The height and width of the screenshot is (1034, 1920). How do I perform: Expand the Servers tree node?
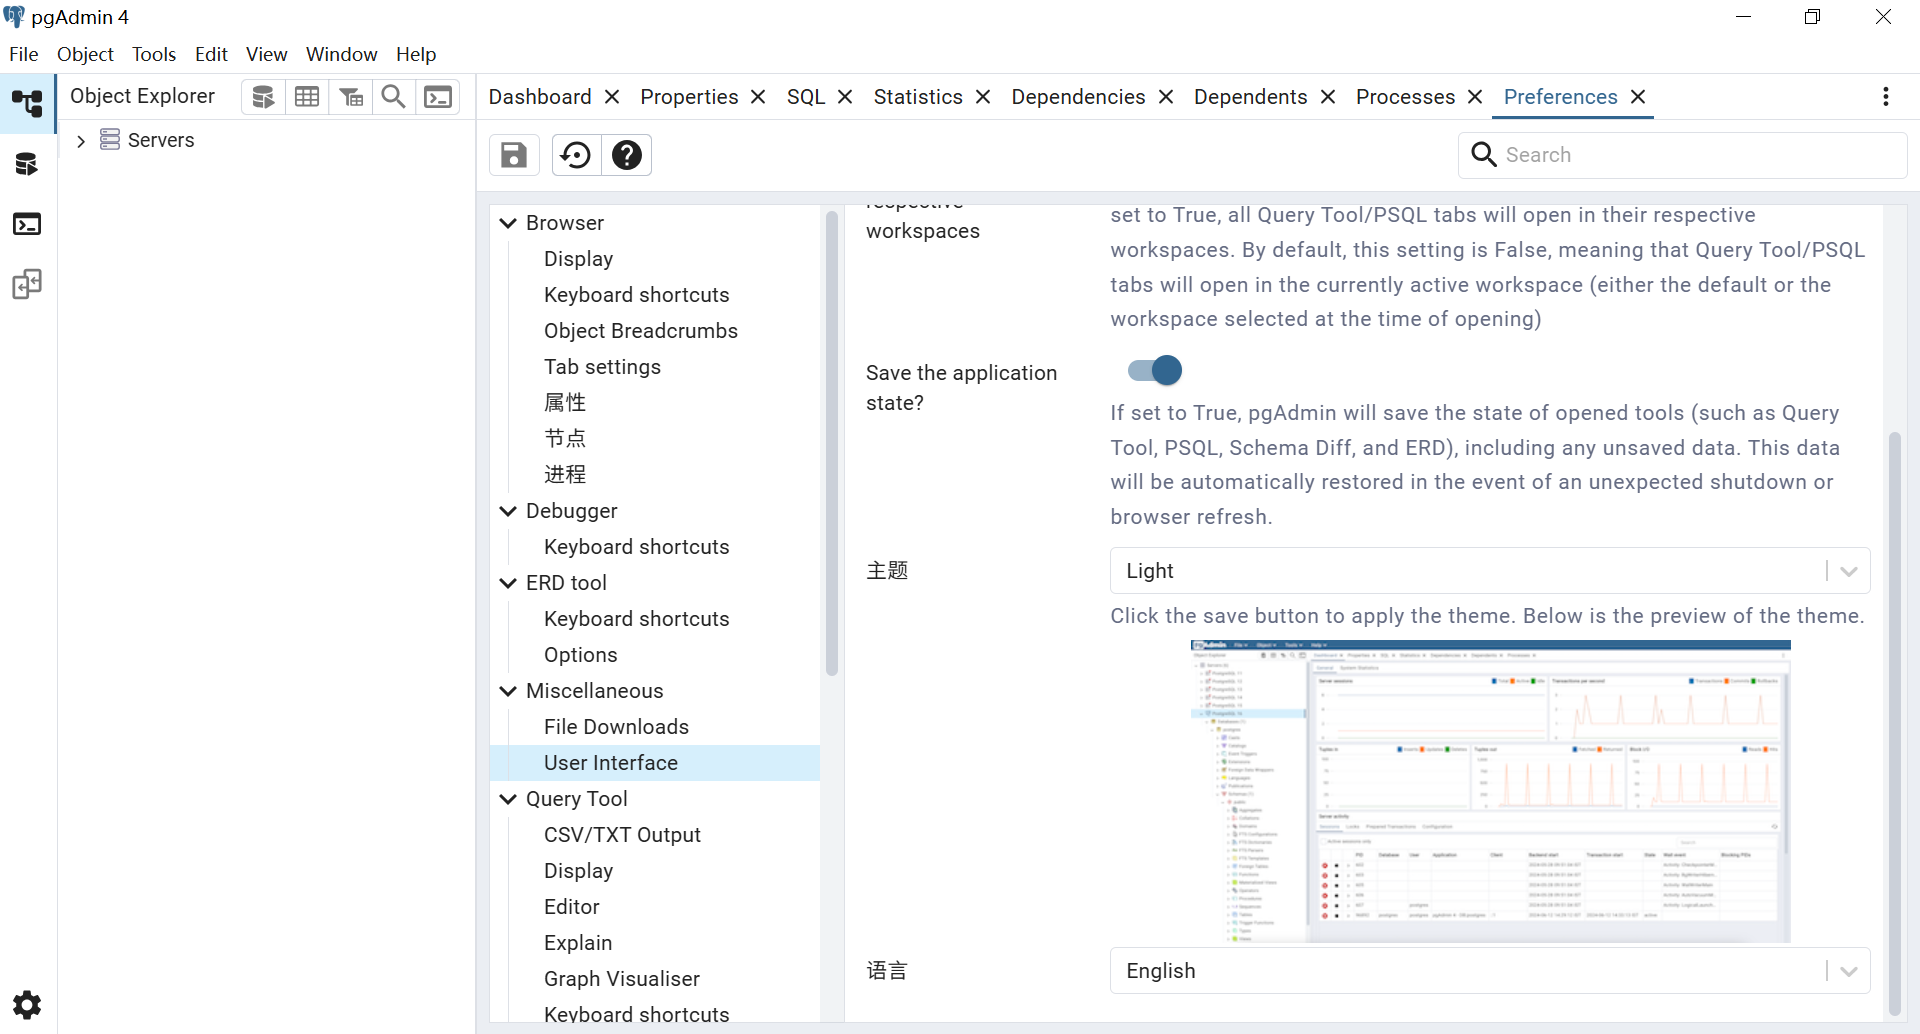81,141
